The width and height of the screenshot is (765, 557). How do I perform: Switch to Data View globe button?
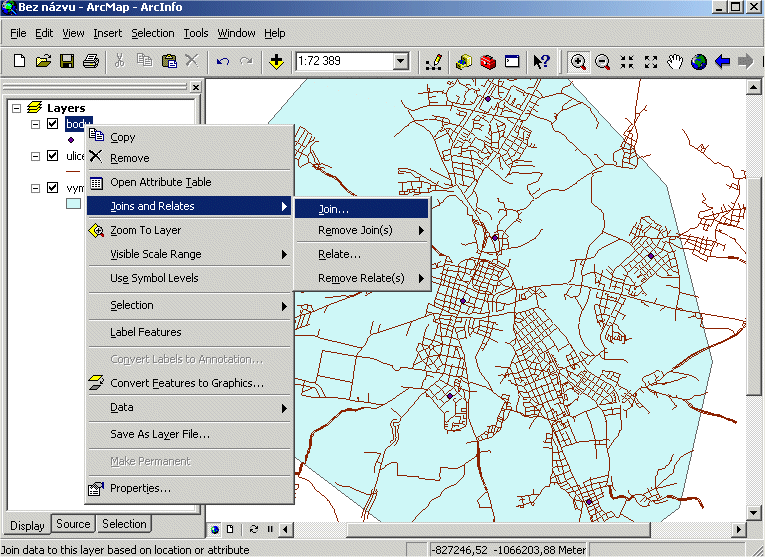tap(215, 529)
